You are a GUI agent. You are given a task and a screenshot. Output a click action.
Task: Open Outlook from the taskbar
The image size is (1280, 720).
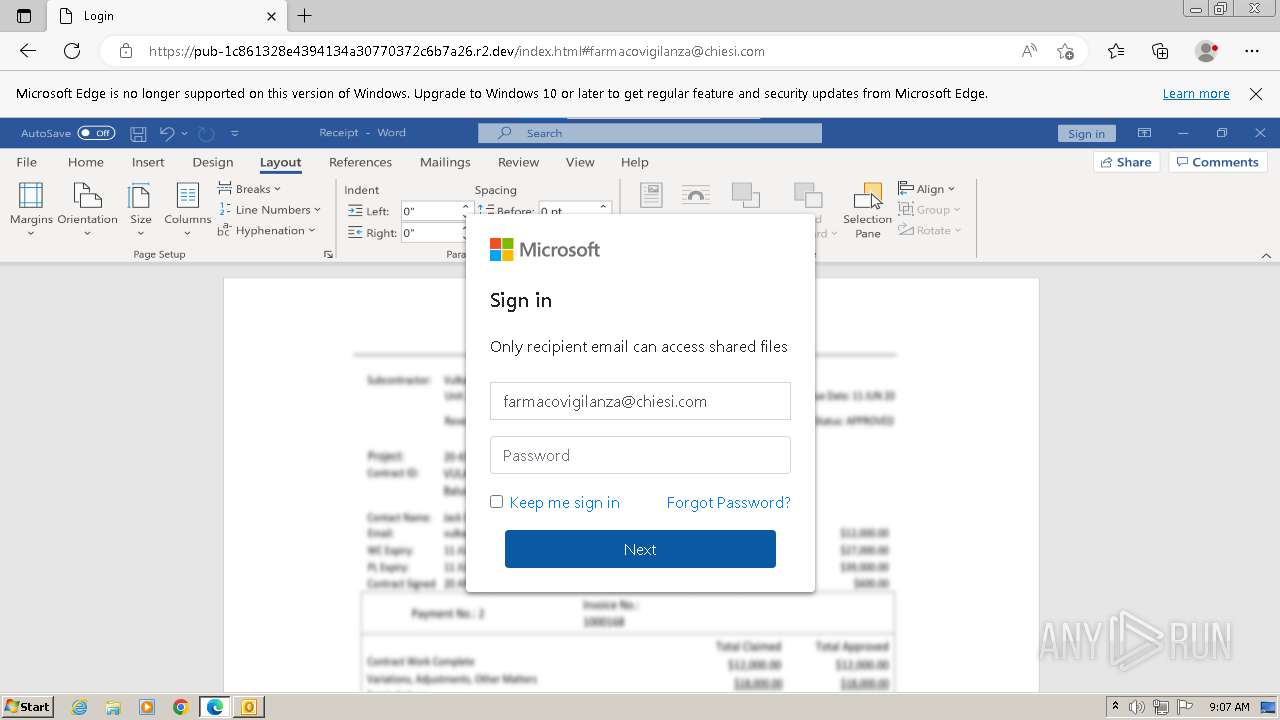(x=248, y=707)
